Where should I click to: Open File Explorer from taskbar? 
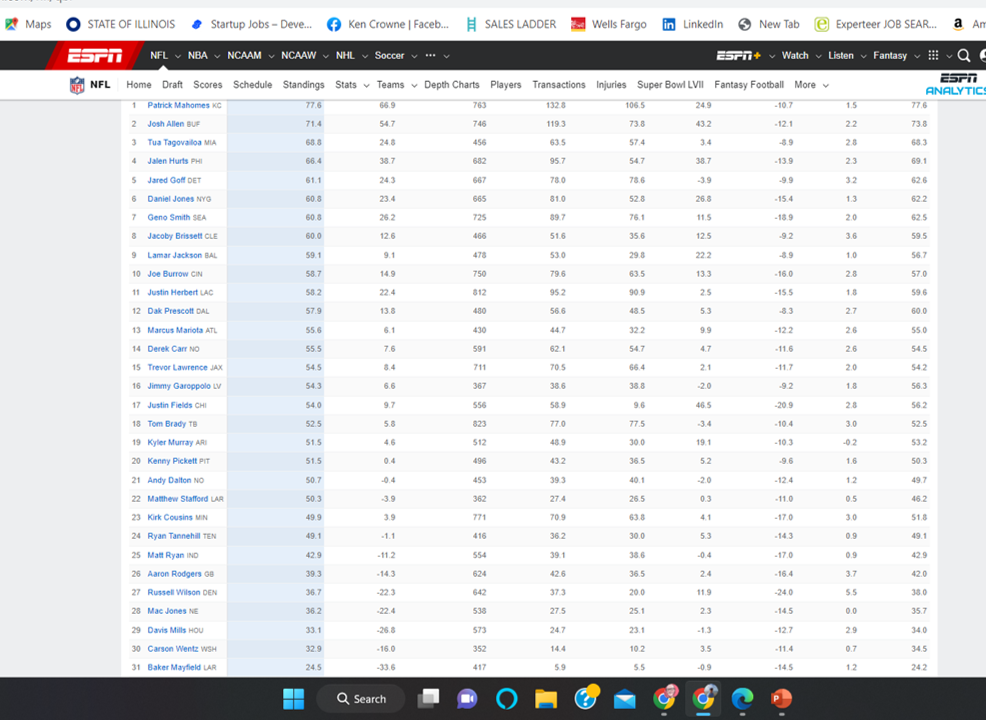click(546, 699)
